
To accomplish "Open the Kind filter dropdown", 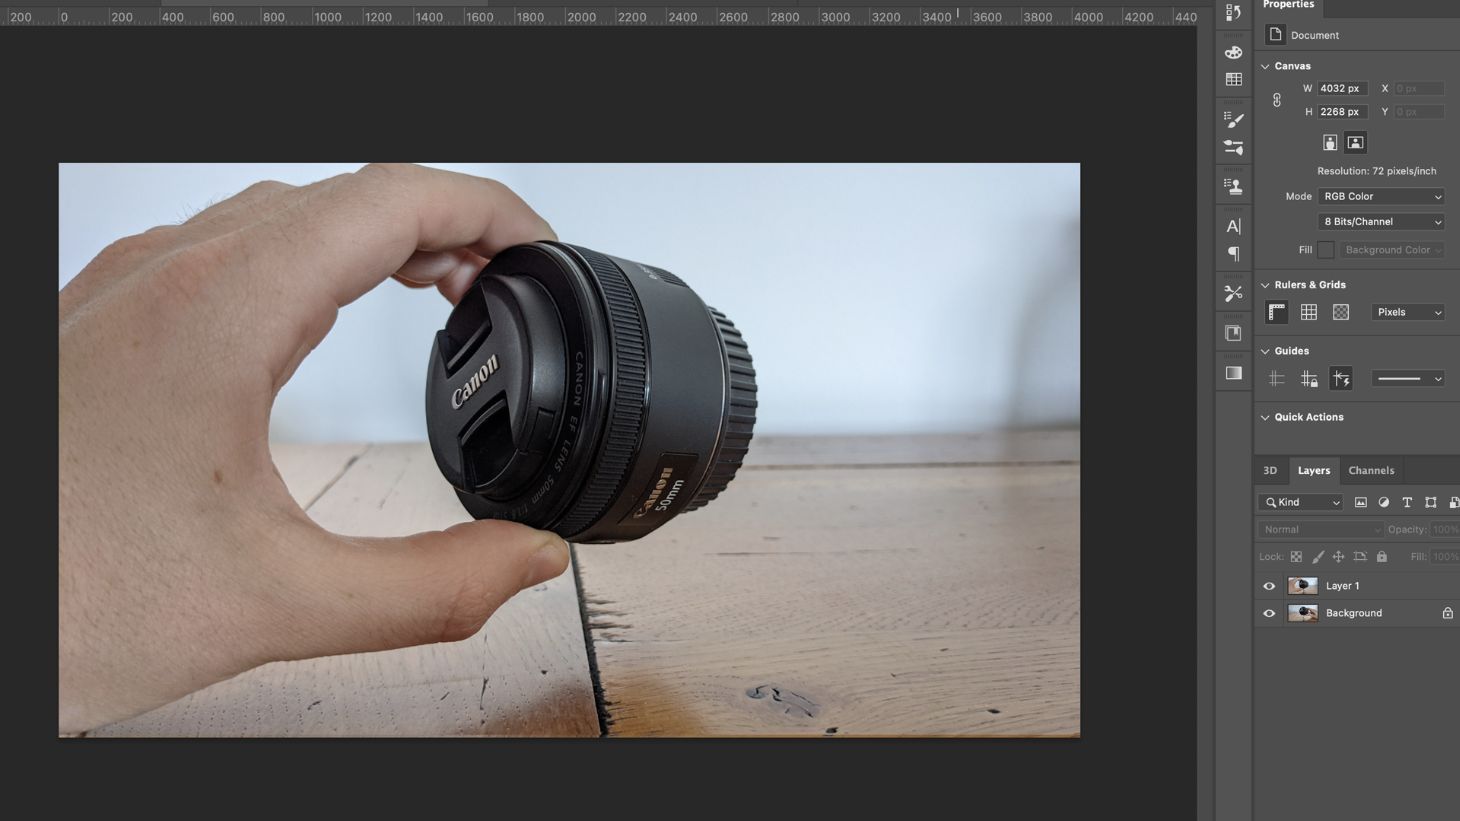I will coord(1300,502).
